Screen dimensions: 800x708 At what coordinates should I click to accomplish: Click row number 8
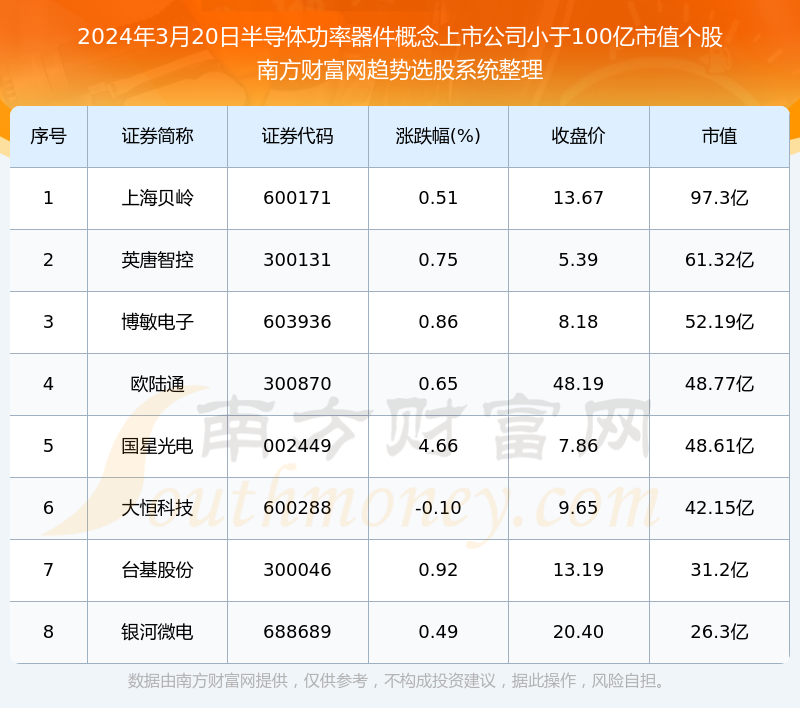pyautogui.click(x=48, y=632)
